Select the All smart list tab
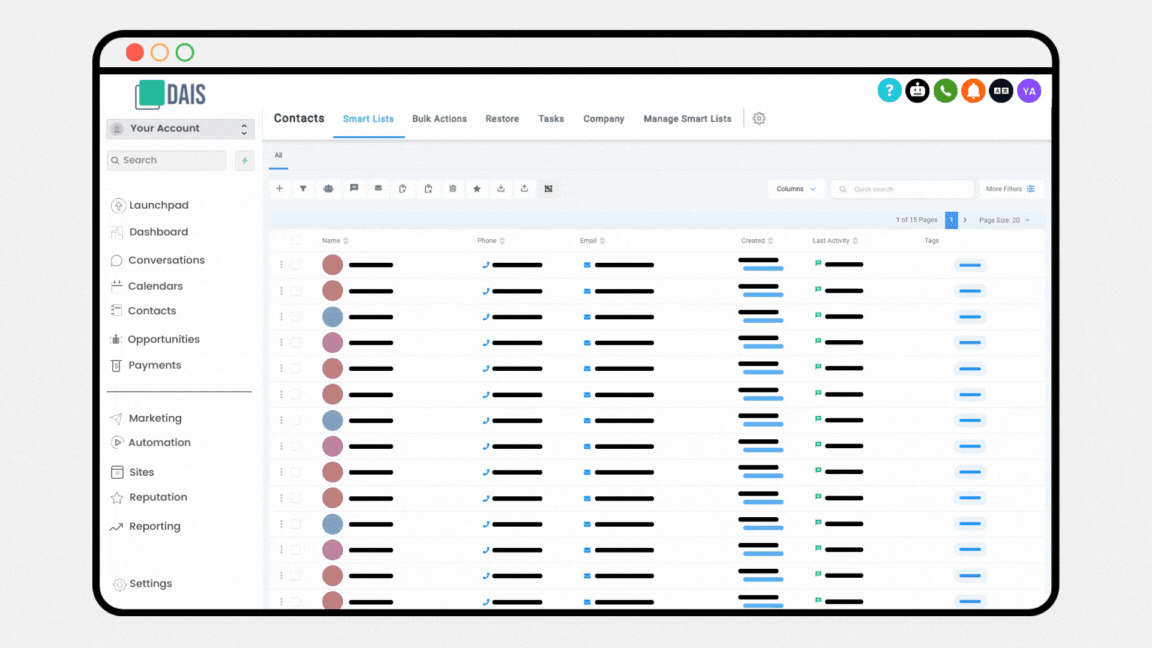 coord(278,156)
